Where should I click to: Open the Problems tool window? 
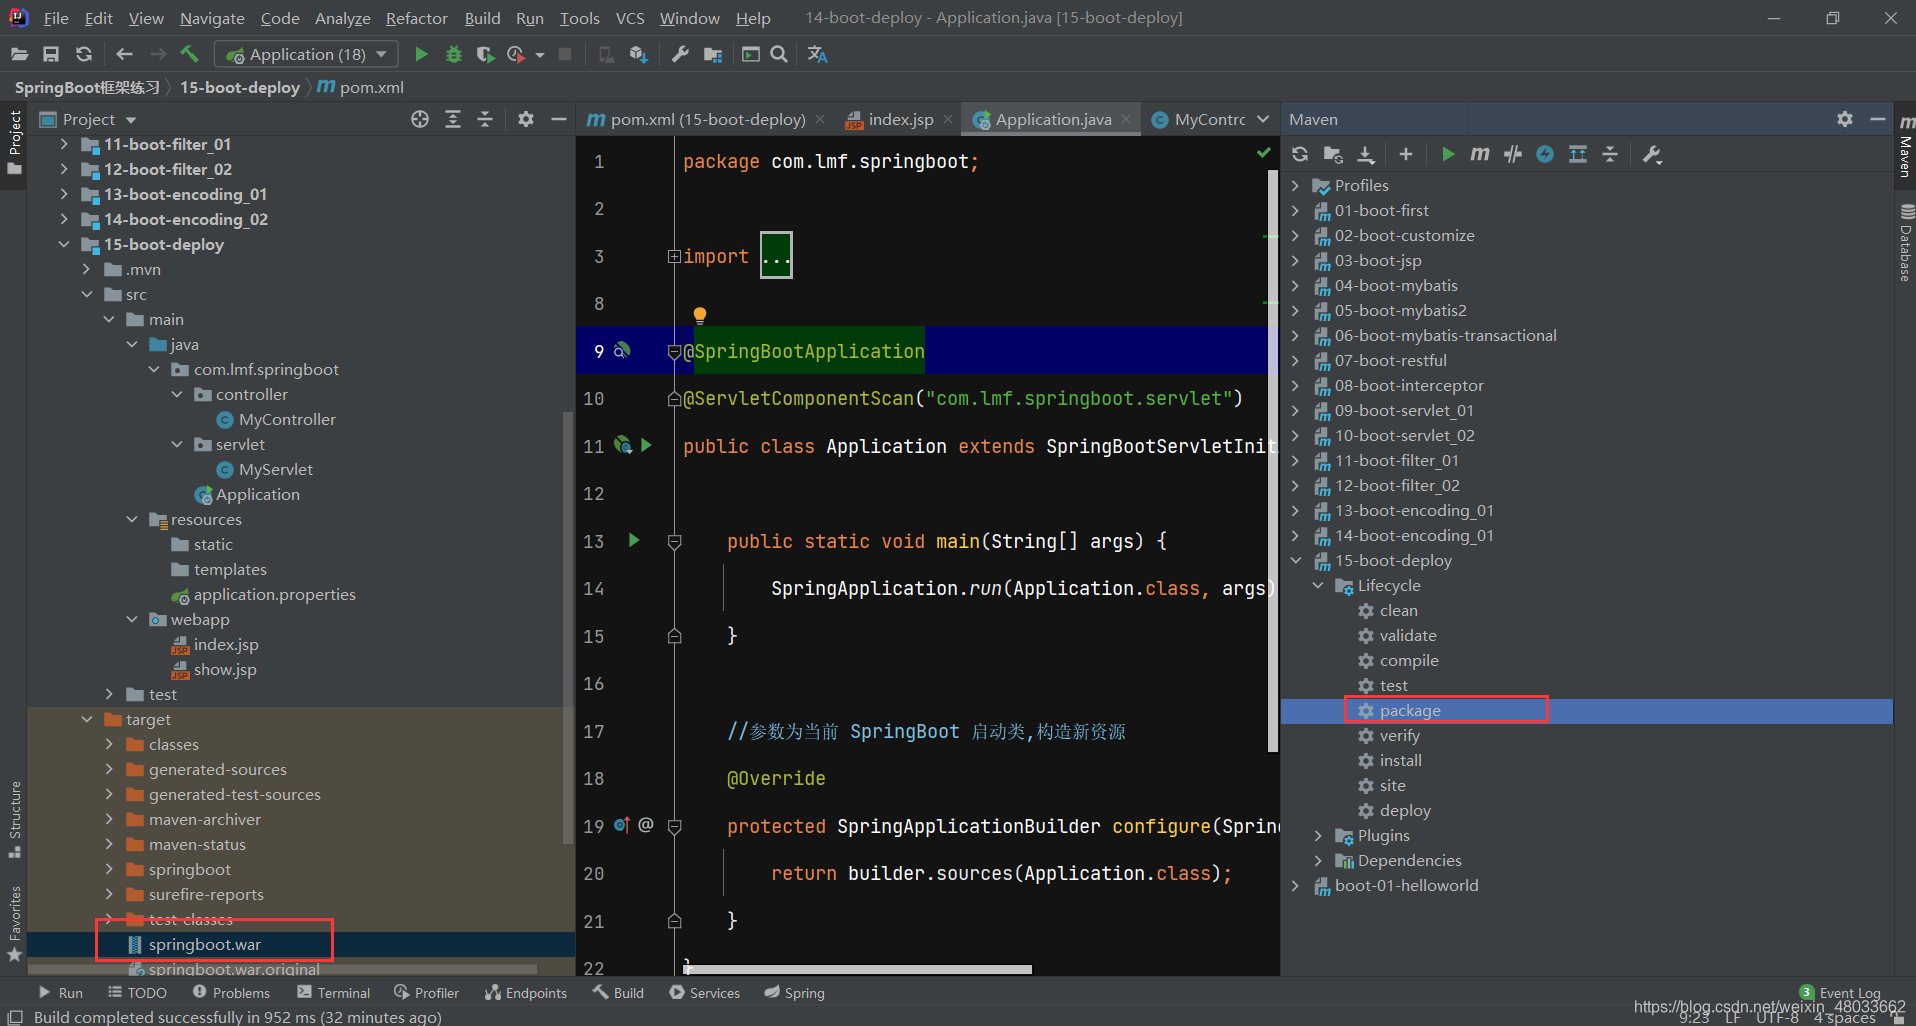(x=231, y=992)
